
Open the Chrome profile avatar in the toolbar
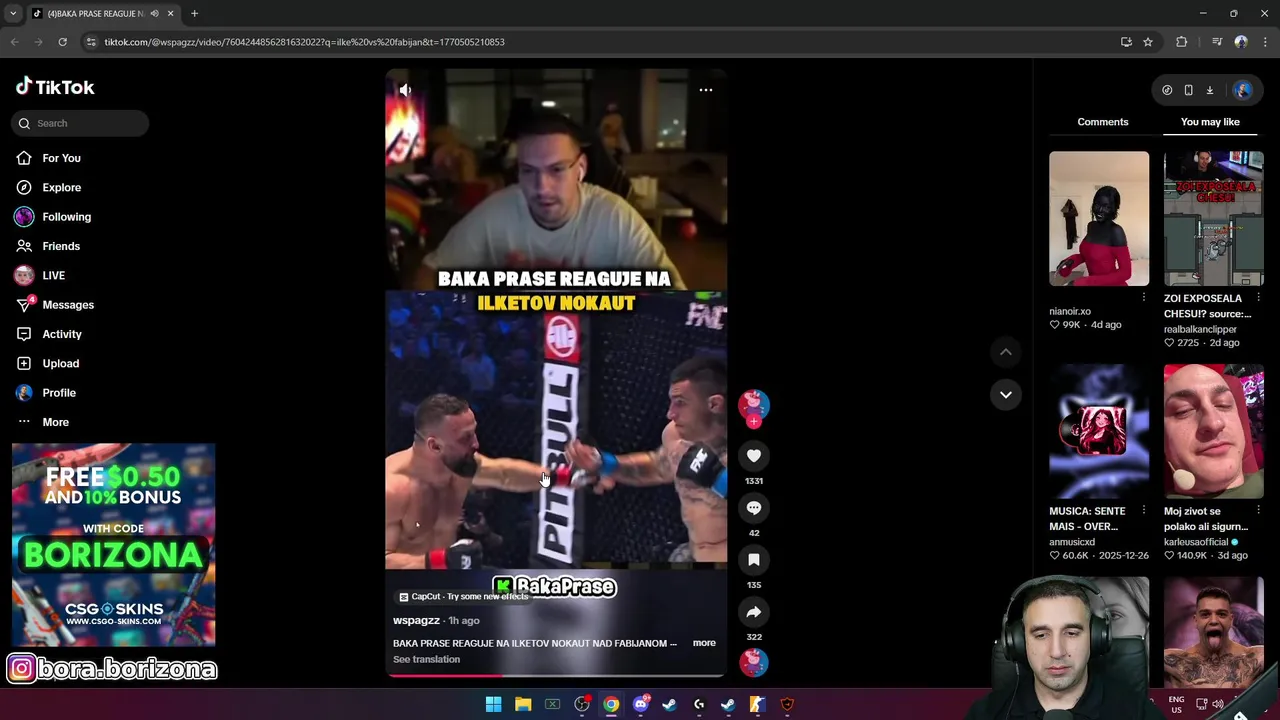point(1241,42)
